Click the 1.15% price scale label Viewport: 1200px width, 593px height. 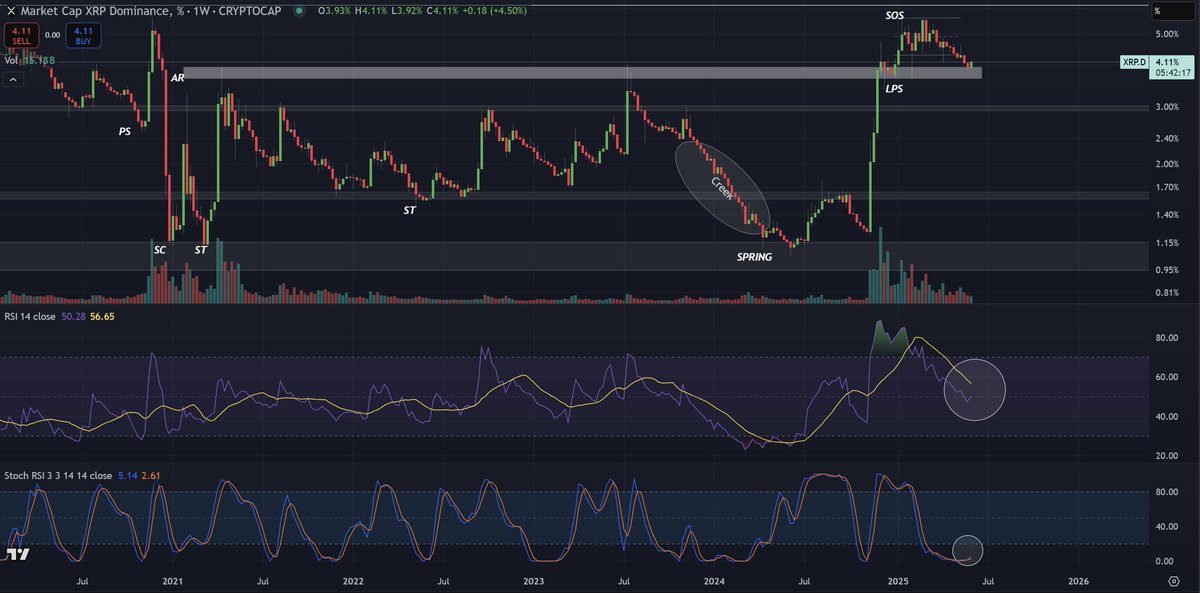click(1168, 244)
